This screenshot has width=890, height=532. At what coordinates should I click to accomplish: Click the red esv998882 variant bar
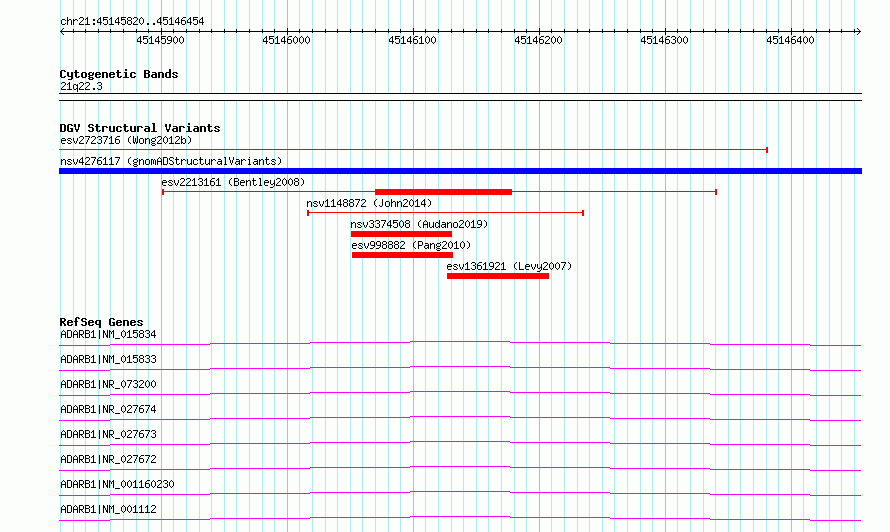(x=402, y=255)
